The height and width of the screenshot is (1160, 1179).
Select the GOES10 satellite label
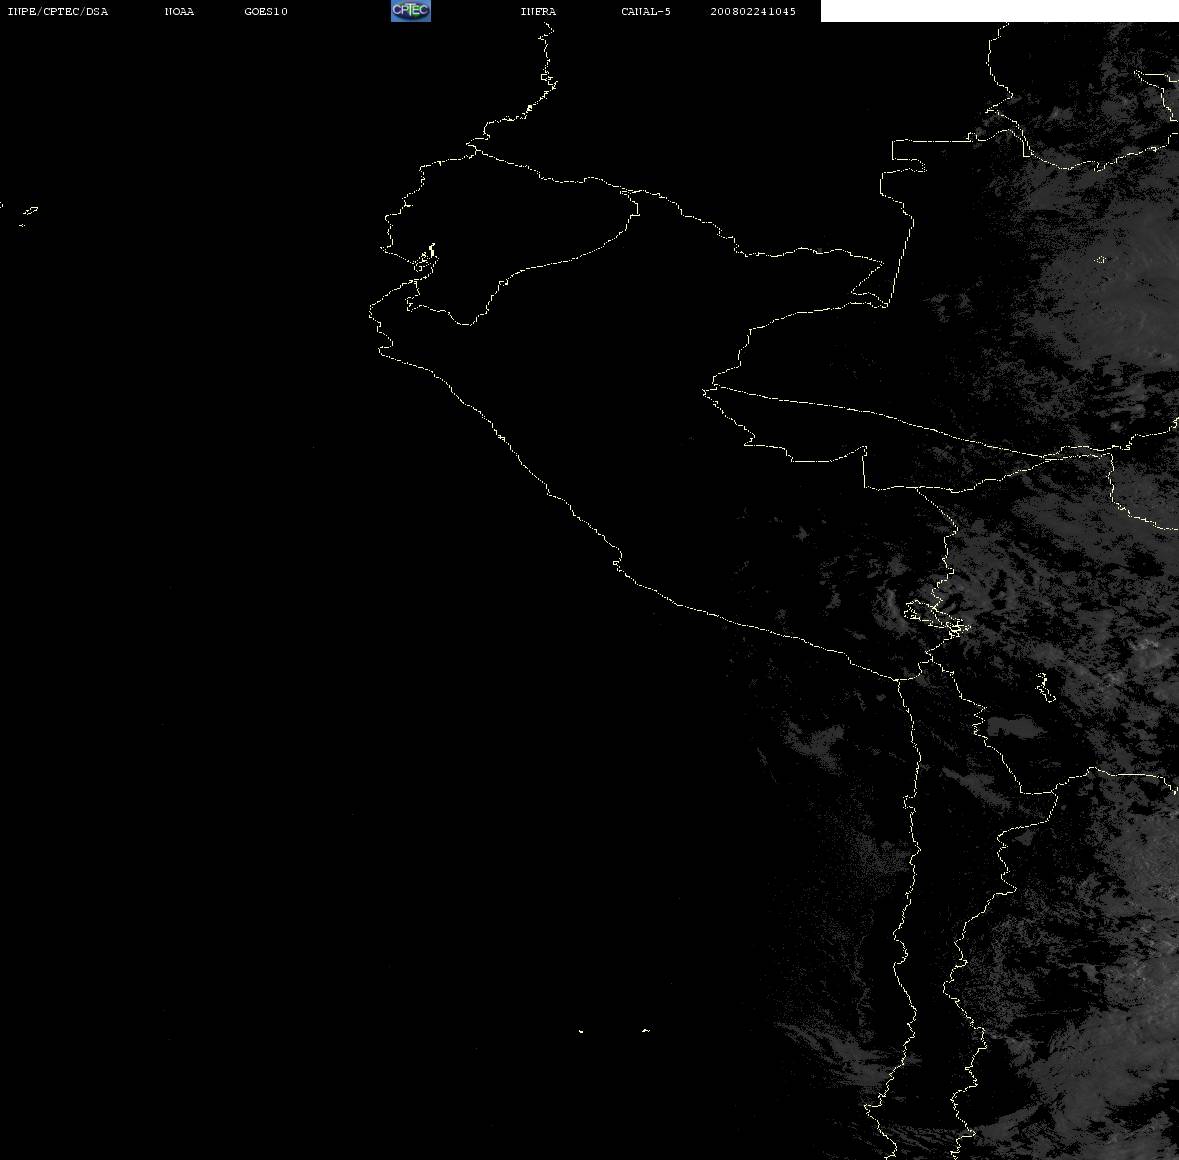265,11
